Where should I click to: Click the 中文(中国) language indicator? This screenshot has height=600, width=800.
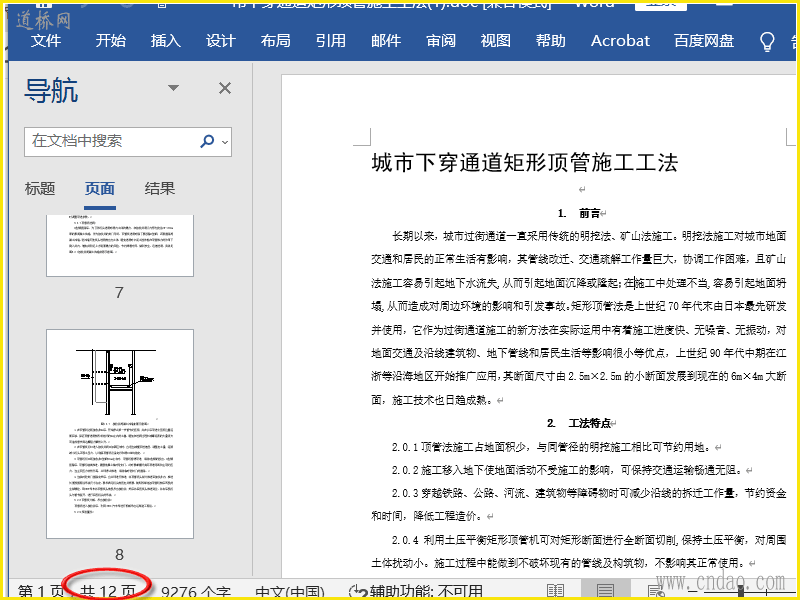pos(290,592)
